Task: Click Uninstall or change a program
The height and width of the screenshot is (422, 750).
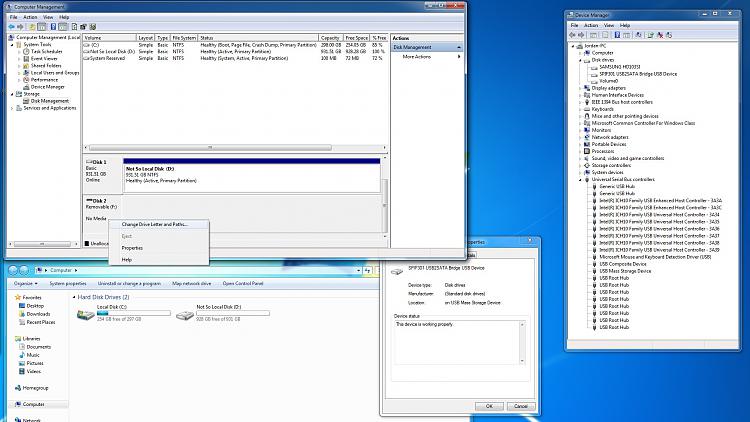Action: tap(129, 283)
